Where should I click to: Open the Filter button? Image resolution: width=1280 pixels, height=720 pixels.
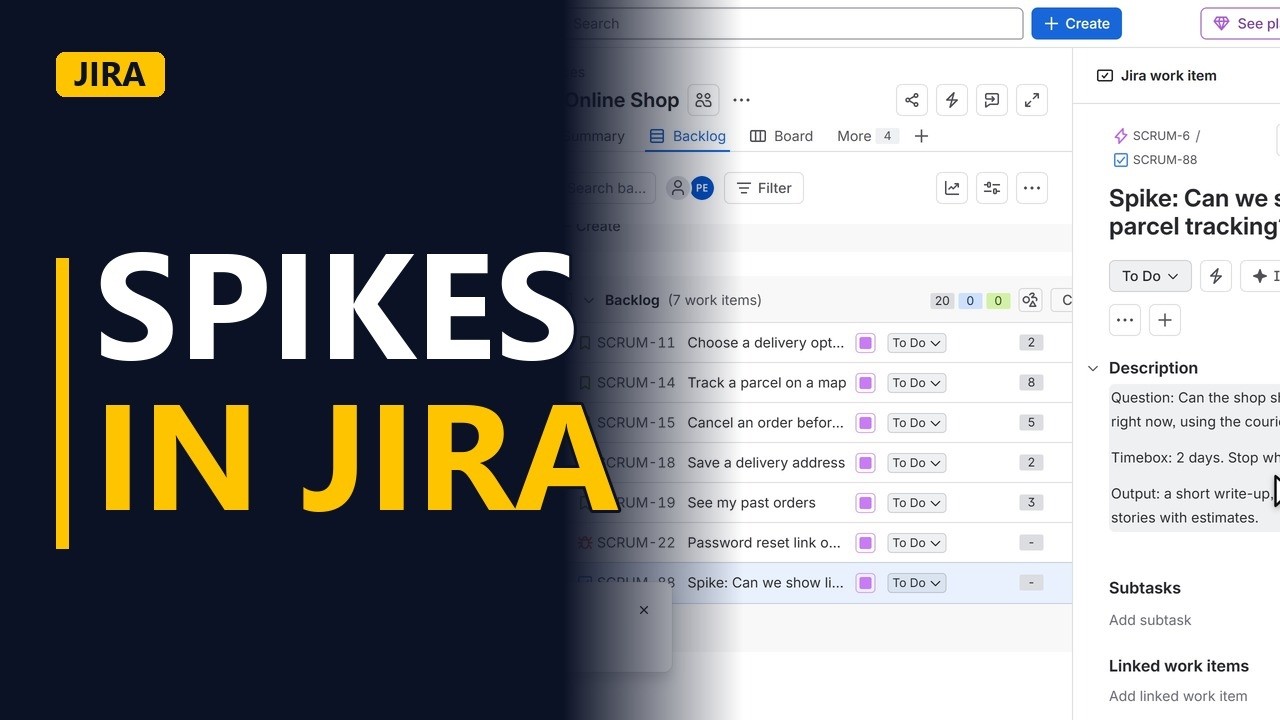click(x=764, y=188)
